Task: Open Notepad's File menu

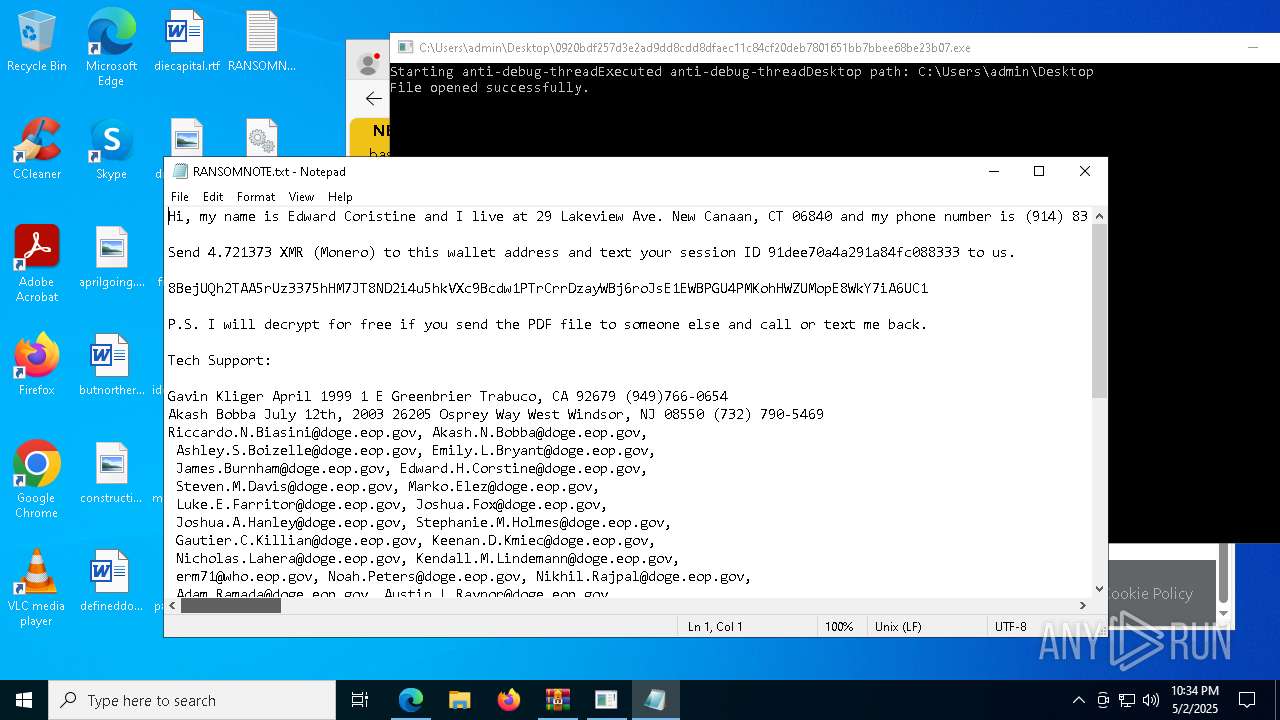Action: (x=180, y=197)
